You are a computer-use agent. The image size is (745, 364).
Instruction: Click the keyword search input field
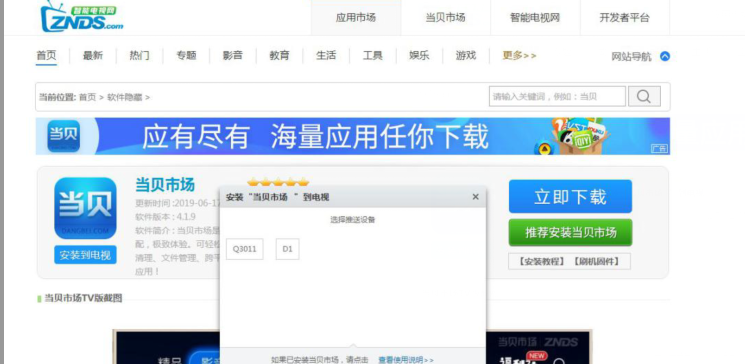click(x=557, y=96)
